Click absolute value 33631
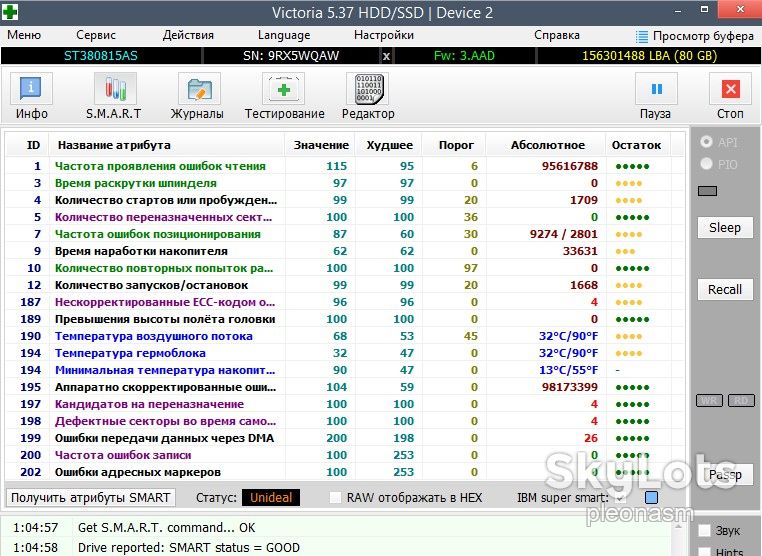762x556 pixels. (x=580, y=251)
